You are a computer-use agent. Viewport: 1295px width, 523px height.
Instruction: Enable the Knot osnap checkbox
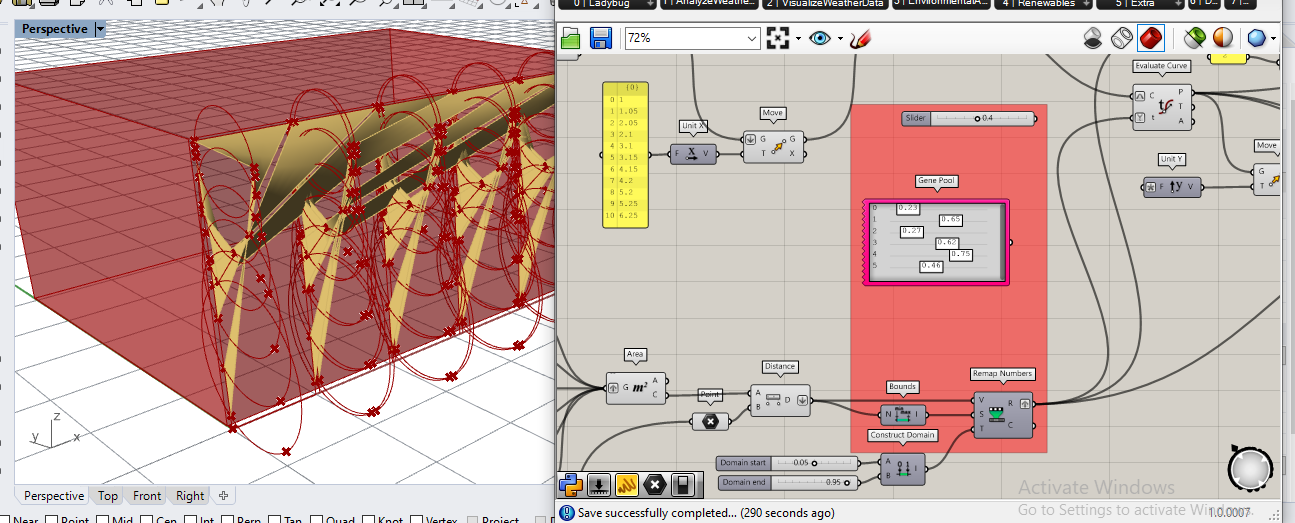pos(367,520)
